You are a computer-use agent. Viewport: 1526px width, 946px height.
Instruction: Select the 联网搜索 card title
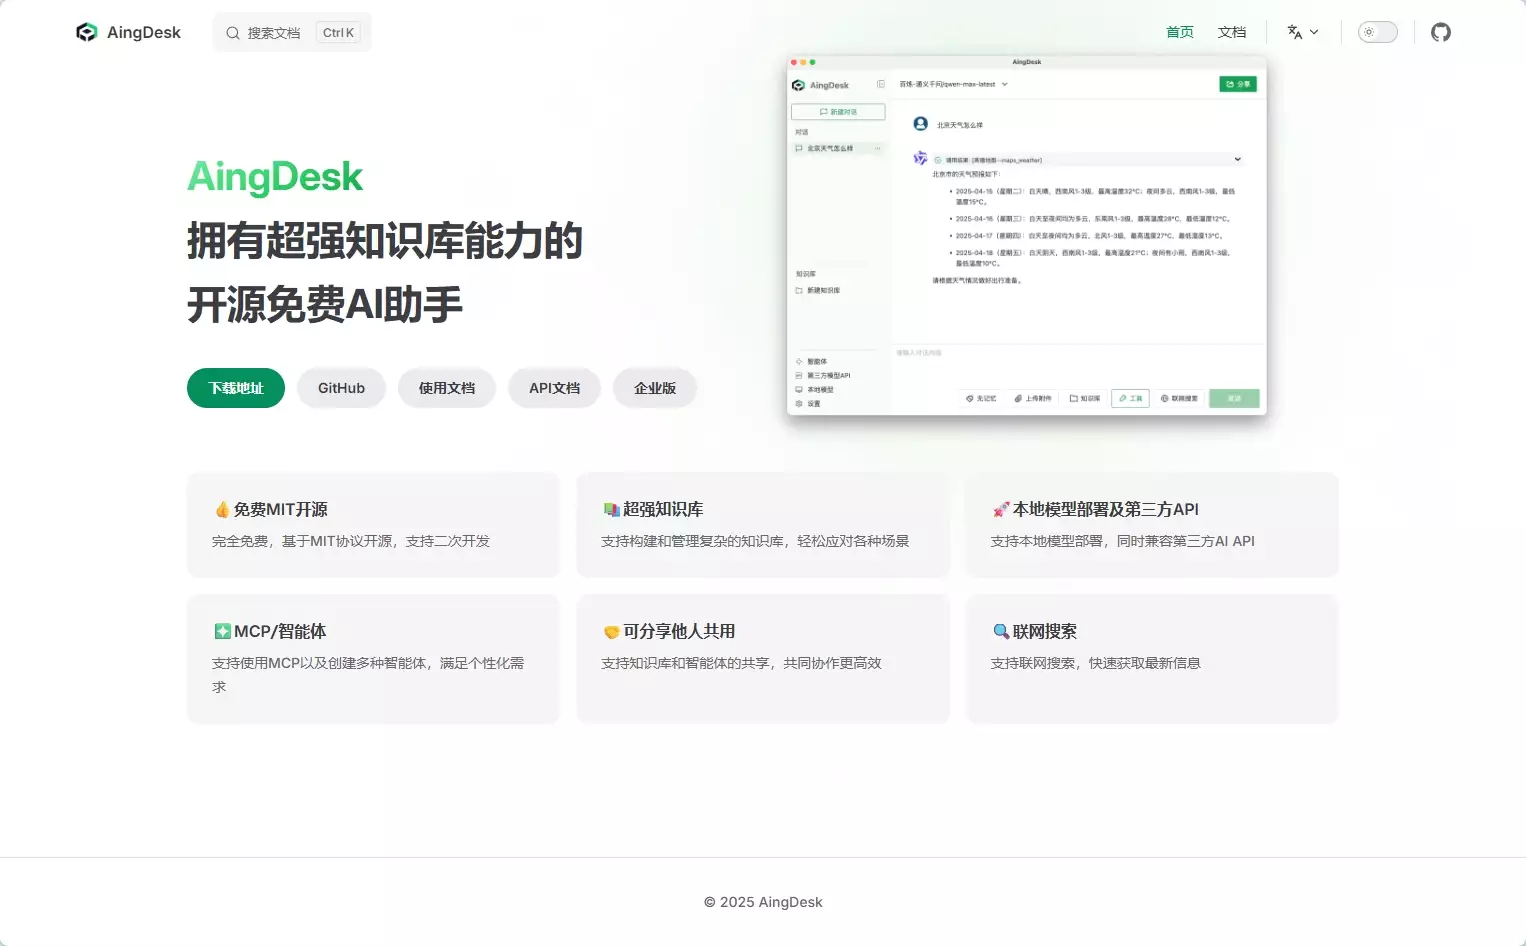tap(1045, 632)
